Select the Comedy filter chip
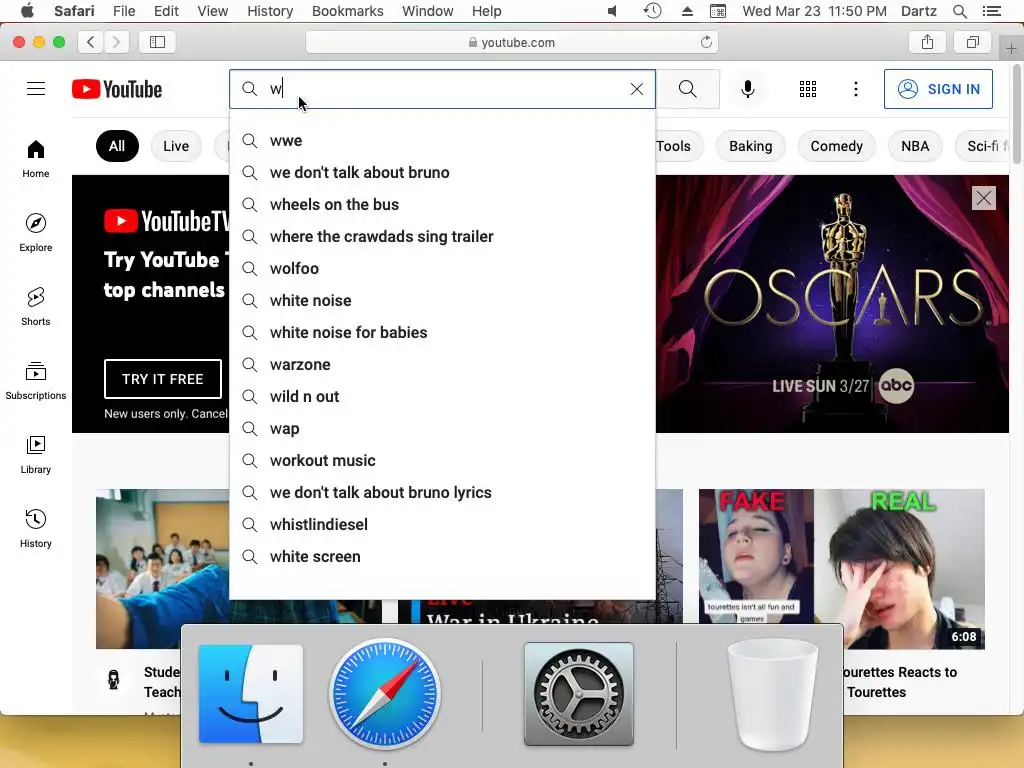 (837, 146)
